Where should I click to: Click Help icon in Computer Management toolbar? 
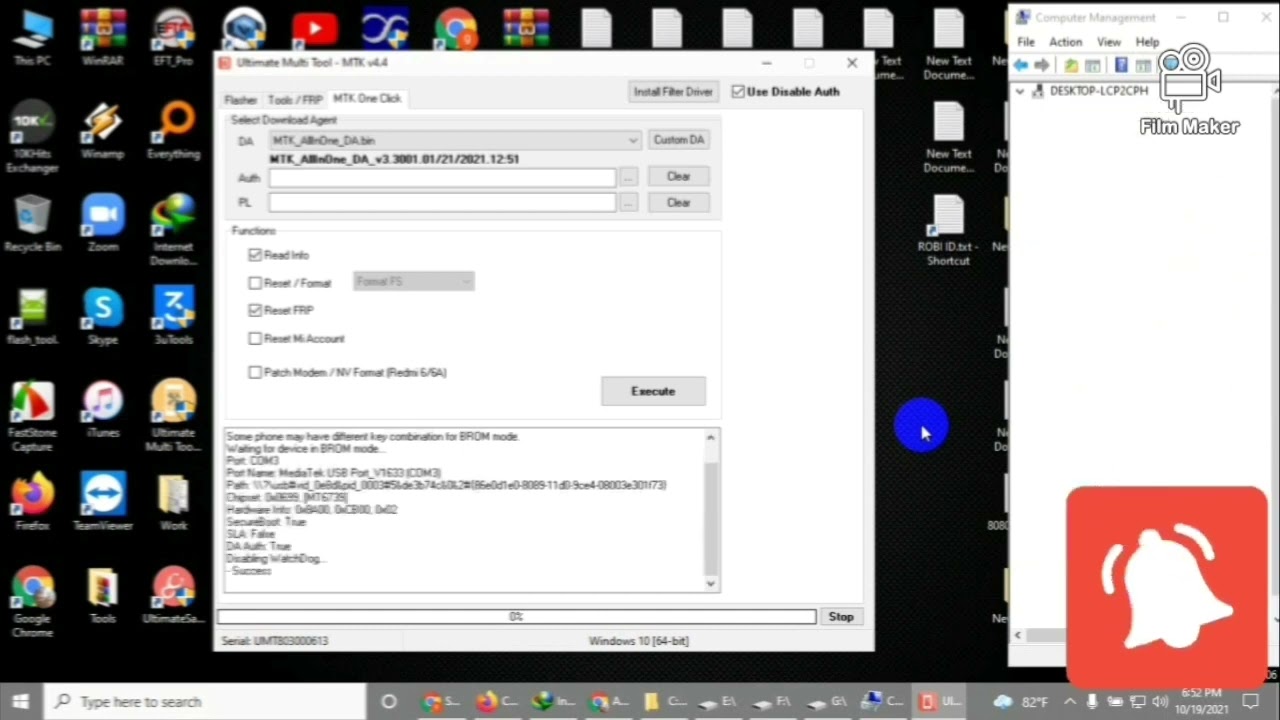pyautogui.click(x=1121, y=65)
